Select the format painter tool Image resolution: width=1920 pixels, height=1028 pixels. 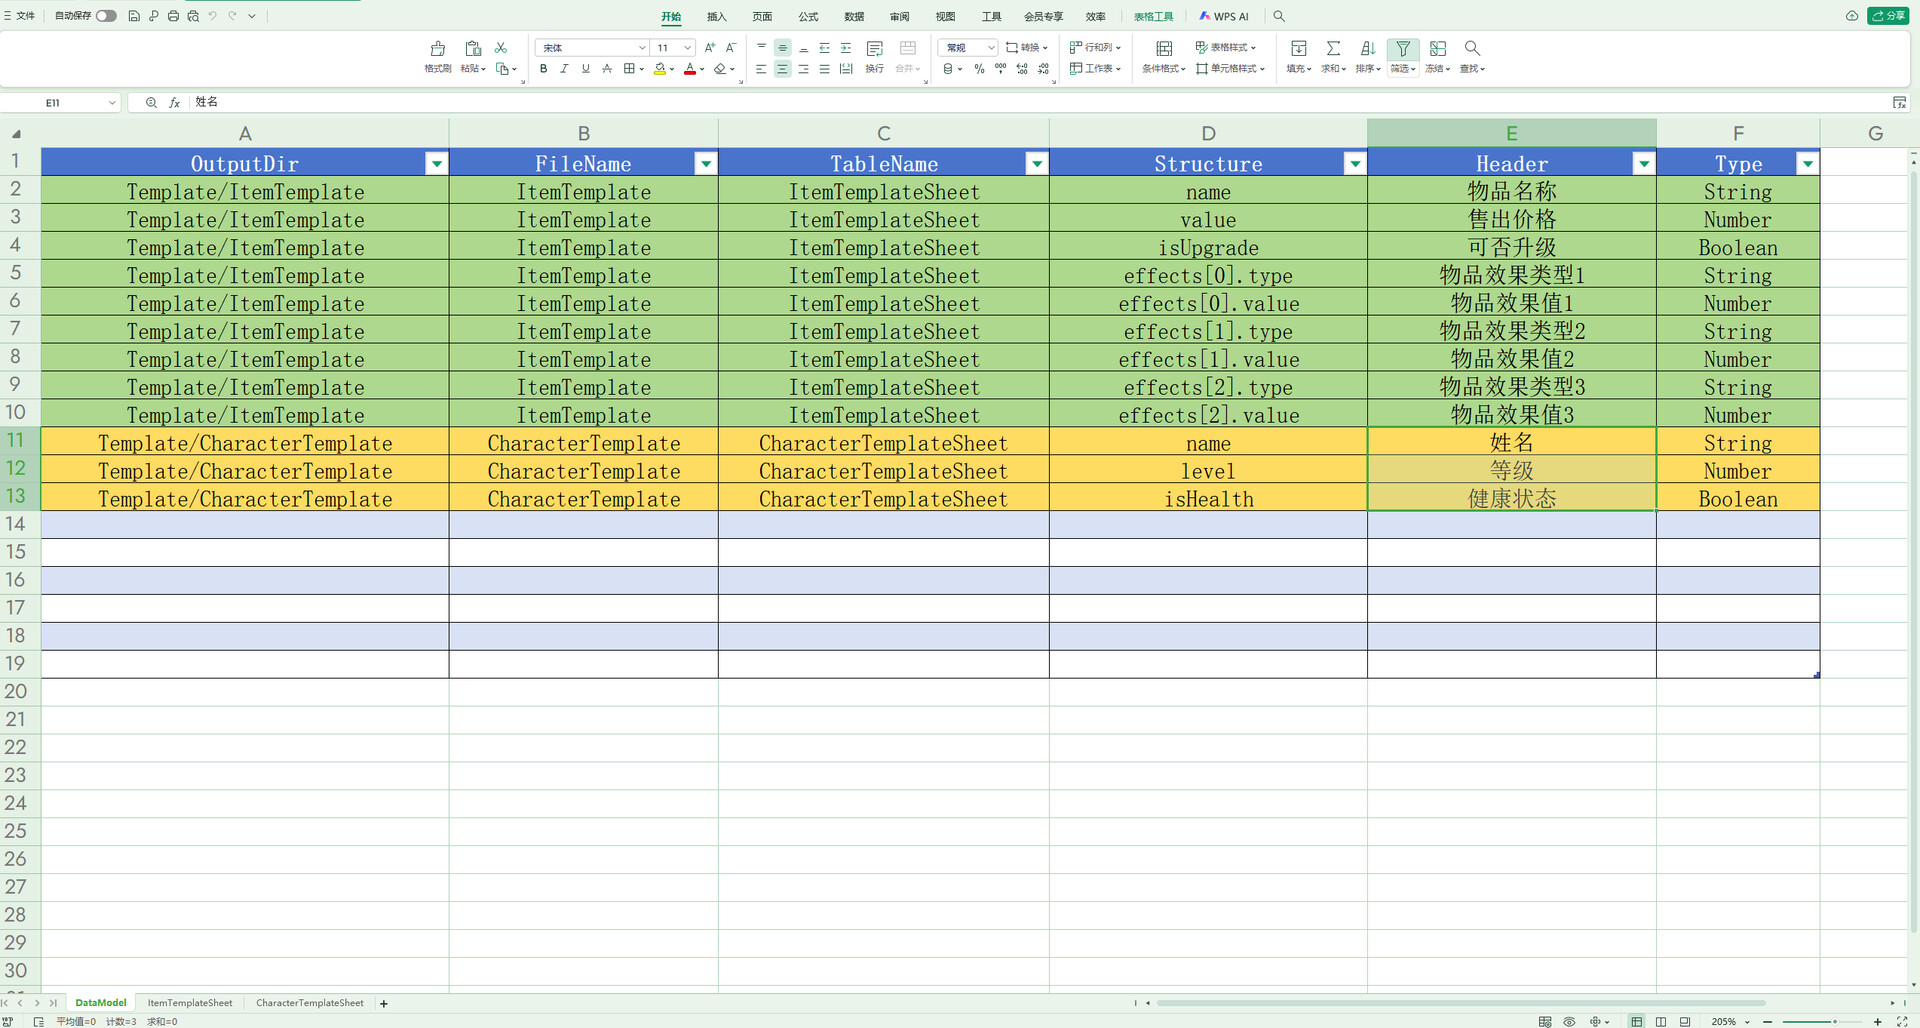click(x=437, y=57)
